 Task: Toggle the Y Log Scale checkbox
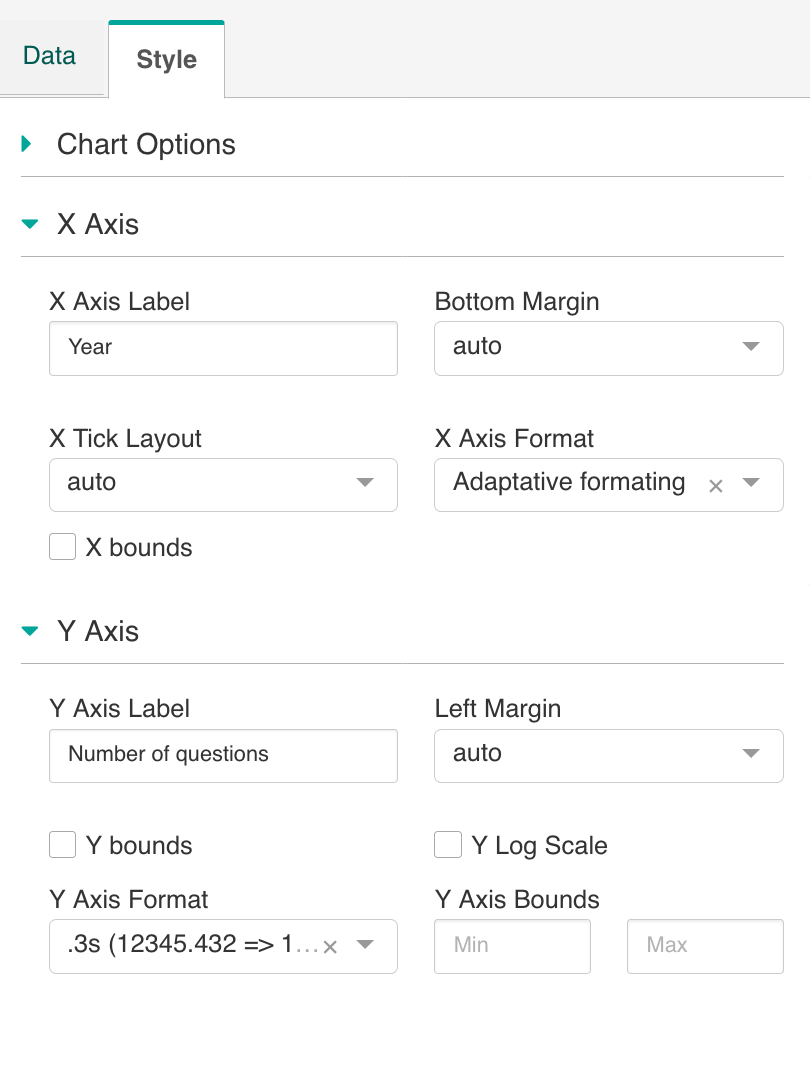(x=447, y=845)
